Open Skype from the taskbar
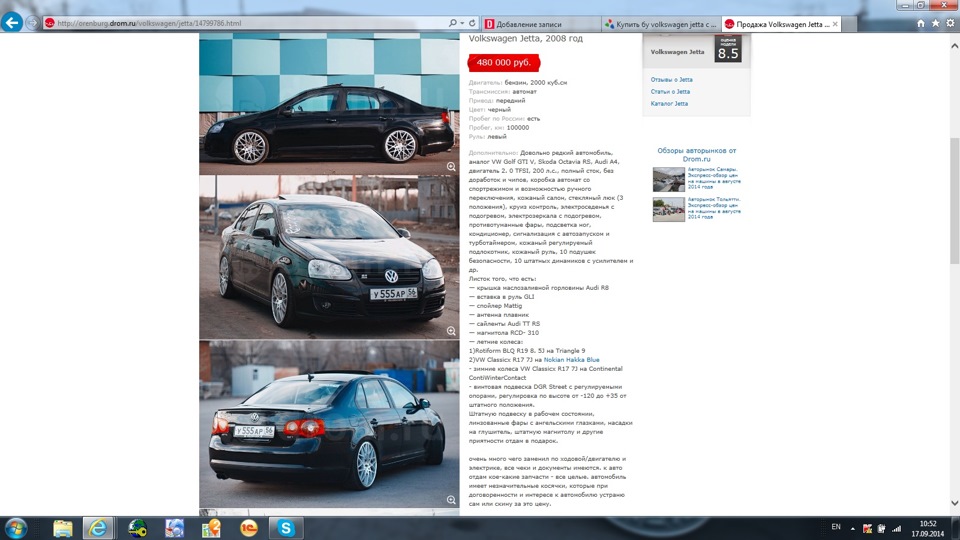The height and width of the screenshot is (540, 960). tap(285, 528)
